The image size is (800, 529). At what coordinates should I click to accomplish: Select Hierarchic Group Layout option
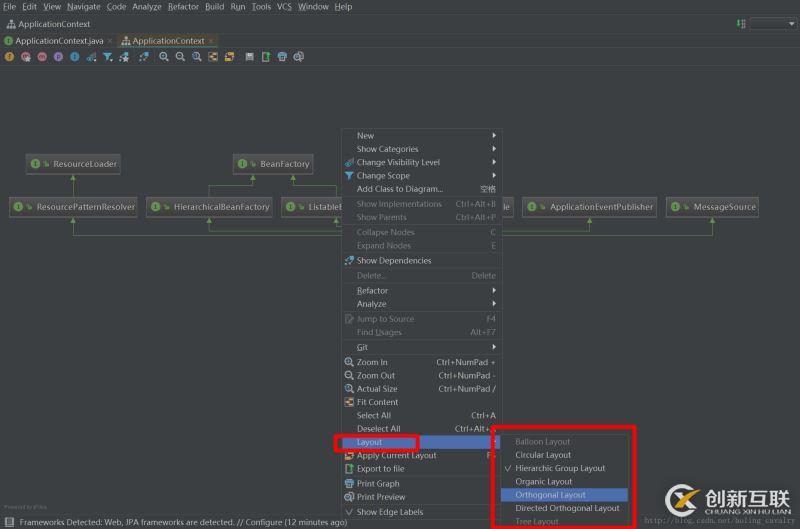[x=564, y=468]
